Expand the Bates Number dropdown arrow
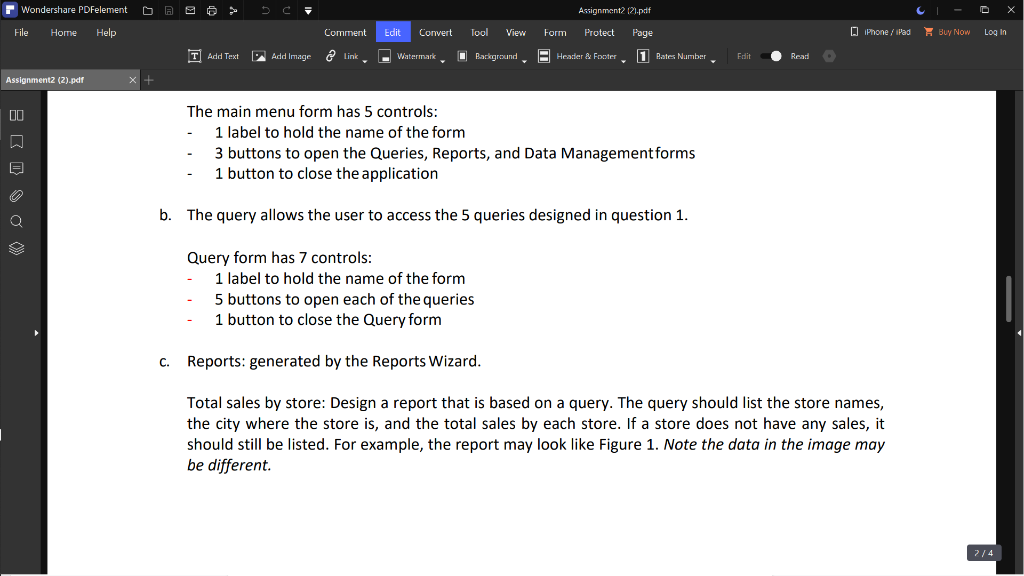Screen dimensions: 1024x576 [712, 61]
